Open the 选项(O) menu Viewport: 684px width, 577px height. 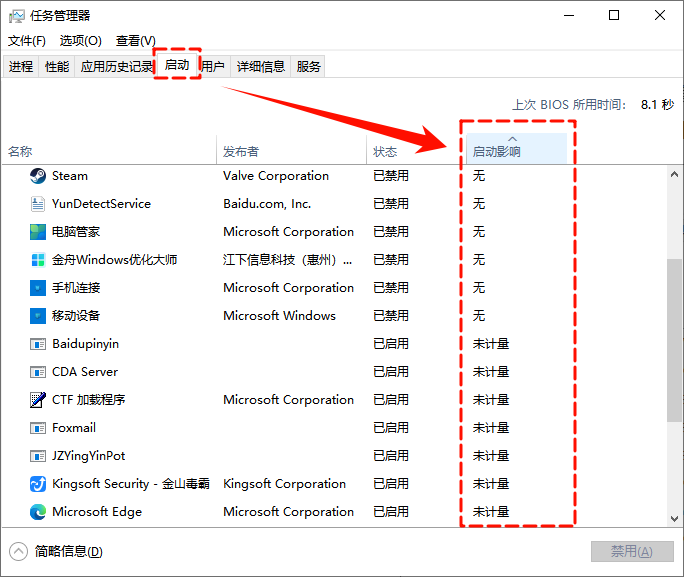80,41
